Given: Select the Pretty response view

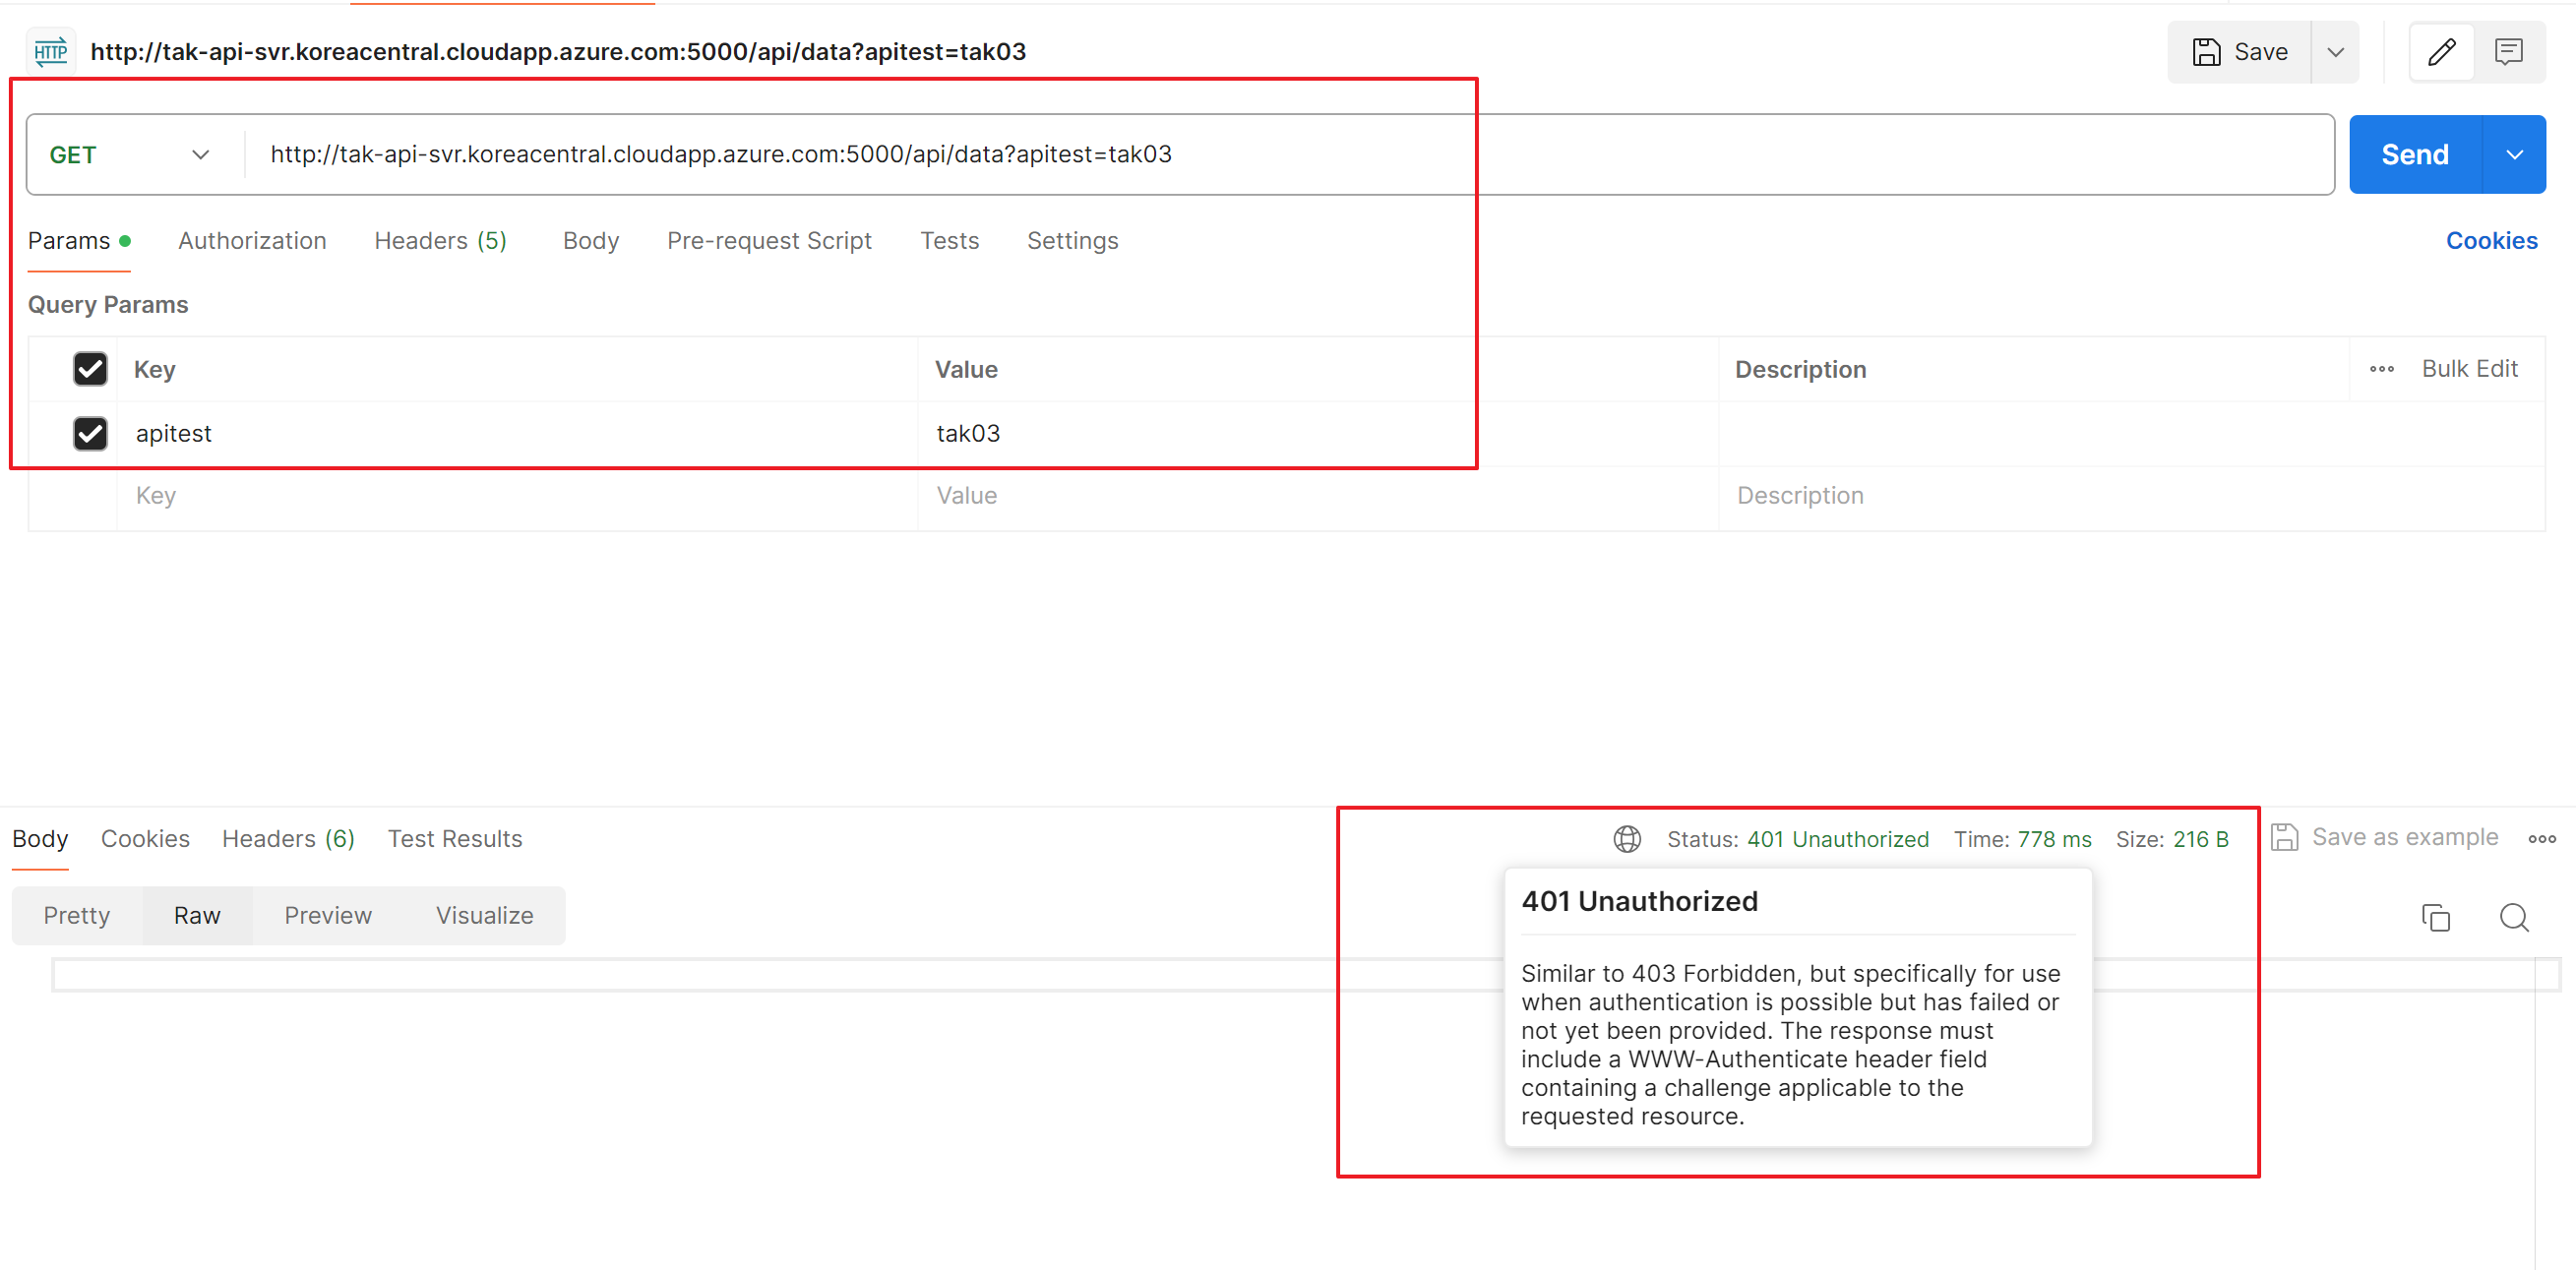Looking at the screenshot, I should 77,915.
